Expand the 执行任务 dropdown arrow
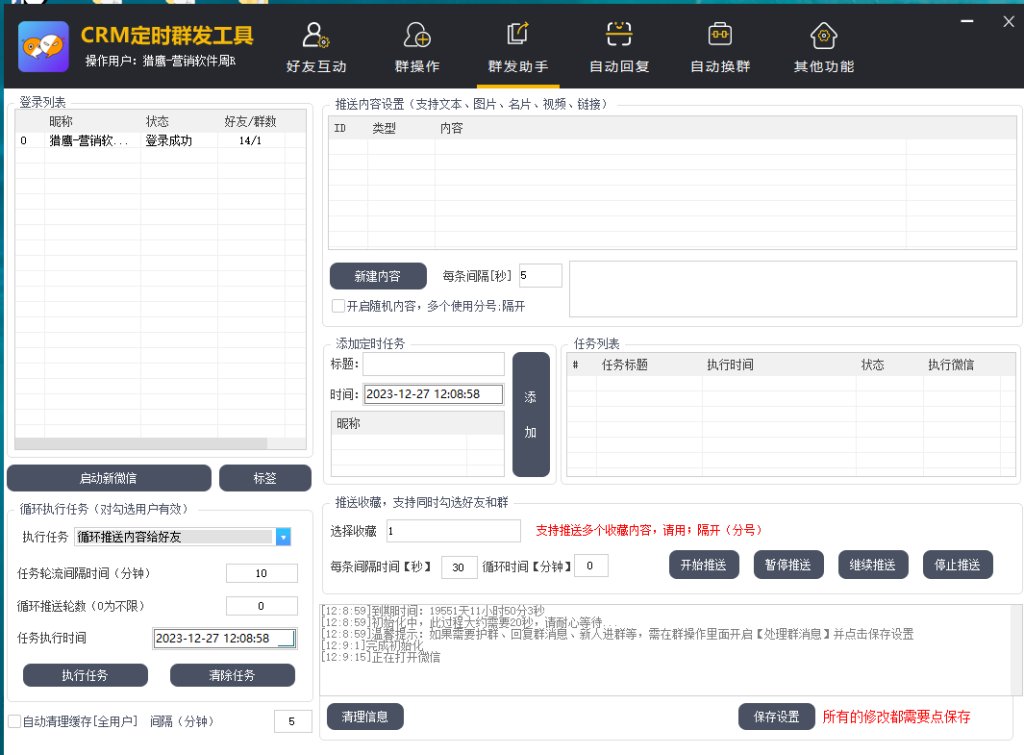The image size is (1024, 755). pyautogui.click(x=283, y=537)
